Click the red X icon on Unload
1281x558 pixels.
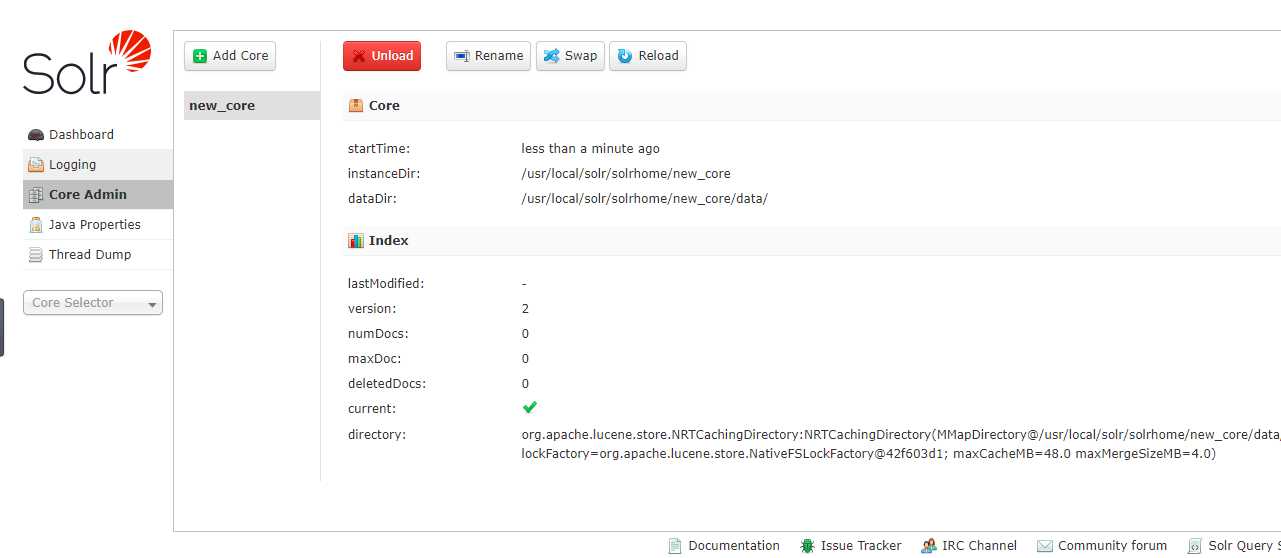click(359, 56)
